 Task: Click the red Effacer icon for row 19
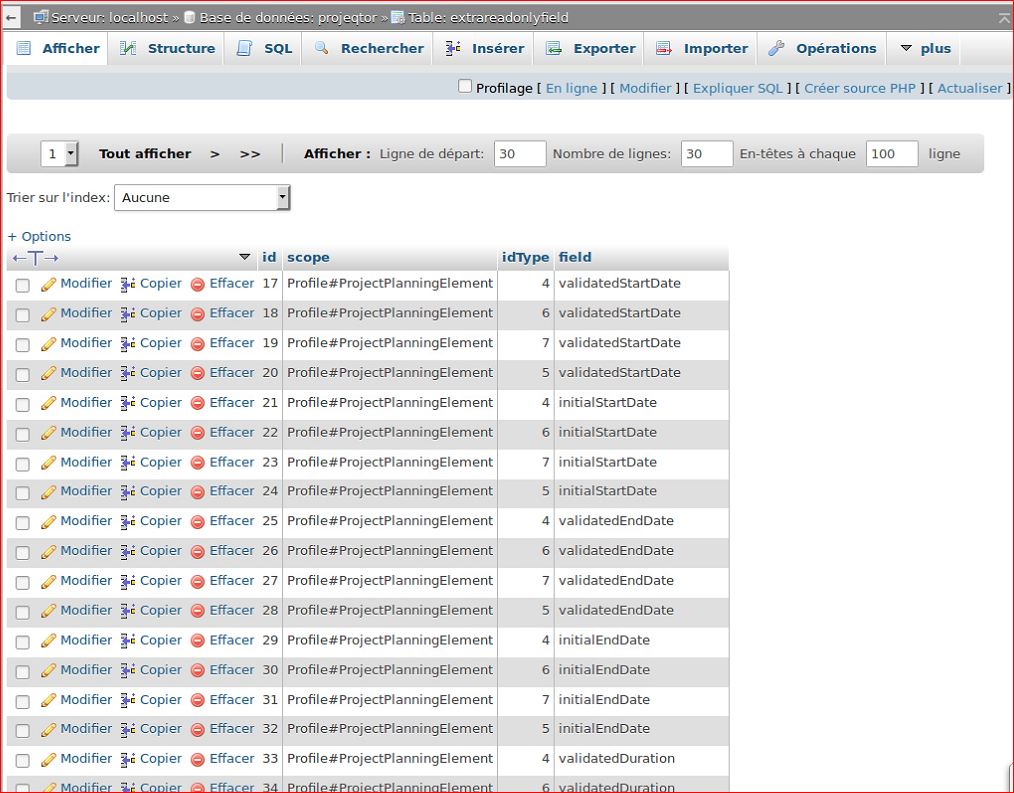(x=197, y=344)
